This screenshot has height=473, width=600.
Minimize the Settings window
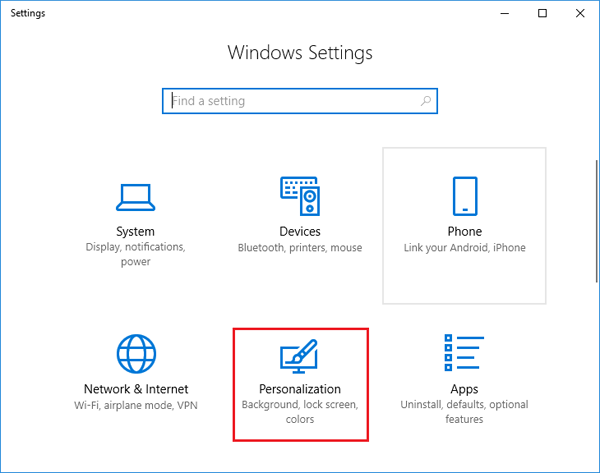pos(505,13)
